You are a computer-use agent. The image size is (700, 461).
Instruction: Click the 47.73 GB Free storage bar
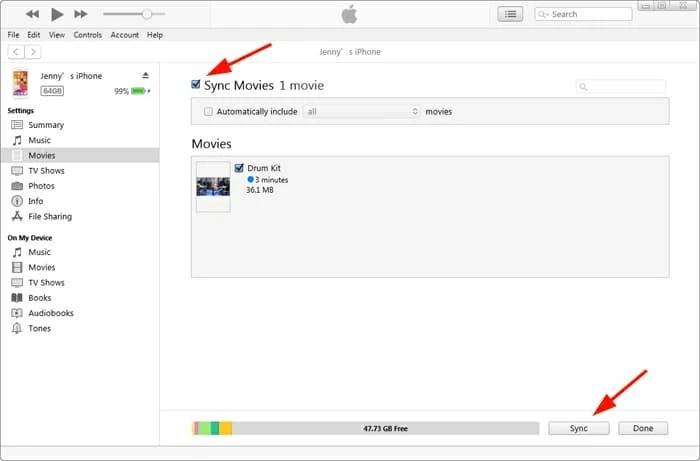pyautogui.click(x=366, y=428)
